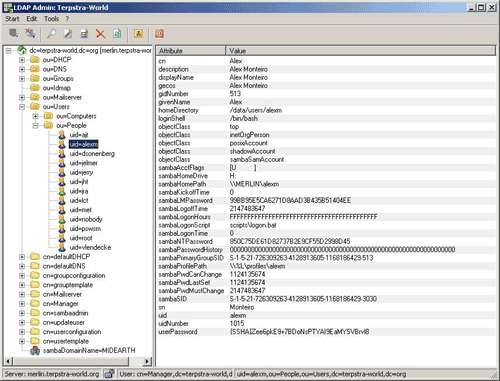
Task: Click the tree's horizontal scrollbar left arrow
Action: point(8,361)
